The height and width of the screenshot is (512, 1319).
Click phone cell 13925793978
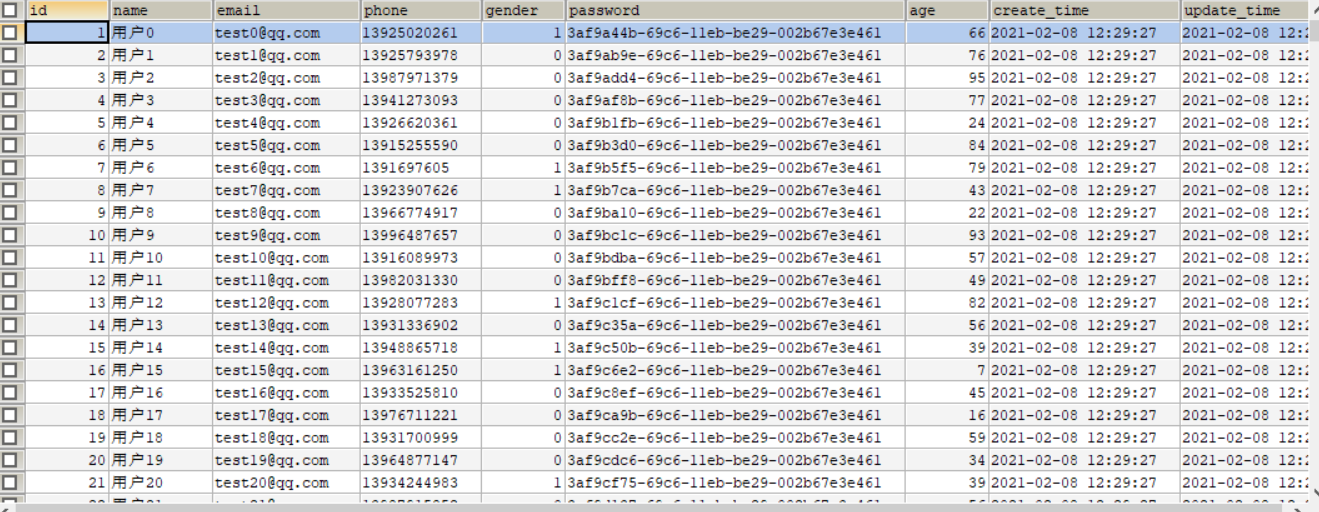[x=421, y=56]
